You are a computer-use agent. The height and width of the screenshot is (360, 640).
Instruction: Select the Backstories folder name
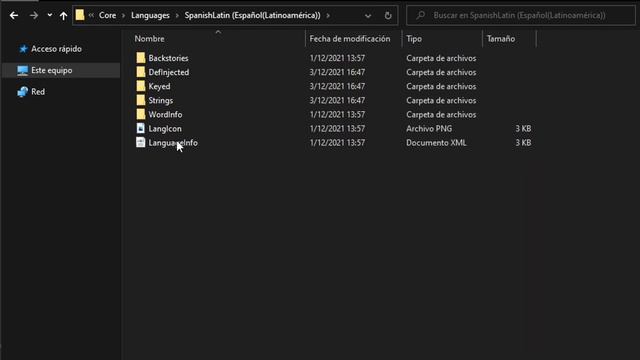168,58
